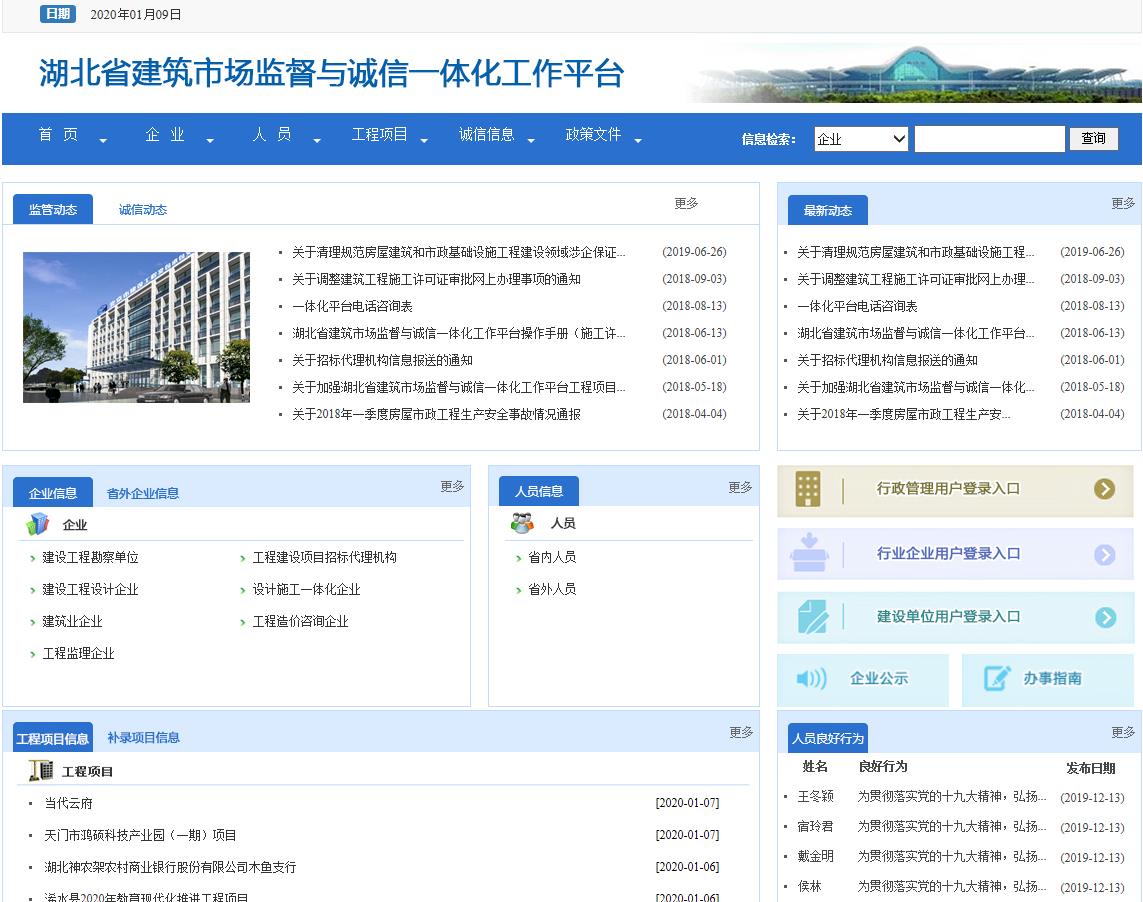Expand the 政策文件 navigation menu arrow
The height and width of the screenshot is (902, 1143).
point(638,141)
